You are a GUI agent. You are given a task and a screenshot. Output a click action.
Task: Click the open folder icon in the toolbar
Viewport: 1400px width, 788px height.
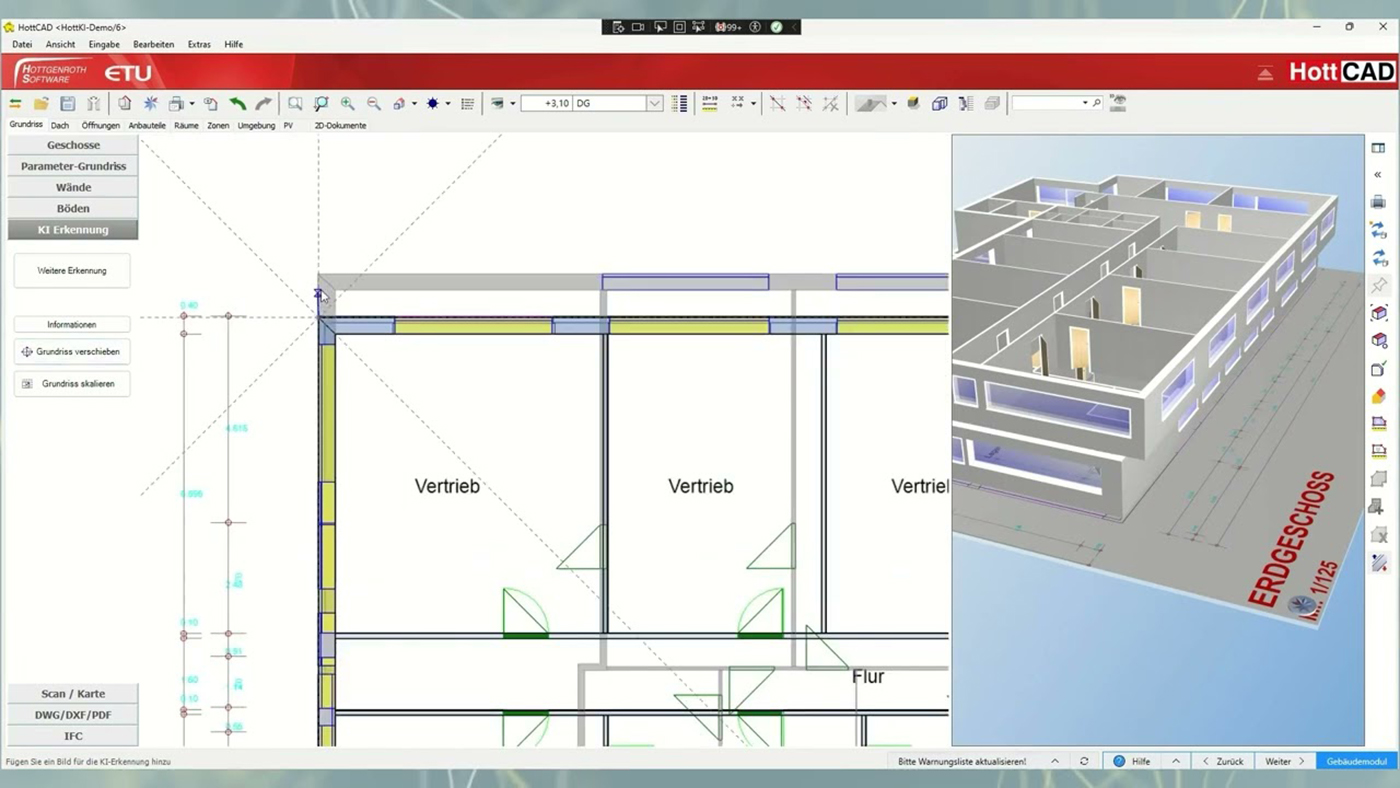[40, 103]
